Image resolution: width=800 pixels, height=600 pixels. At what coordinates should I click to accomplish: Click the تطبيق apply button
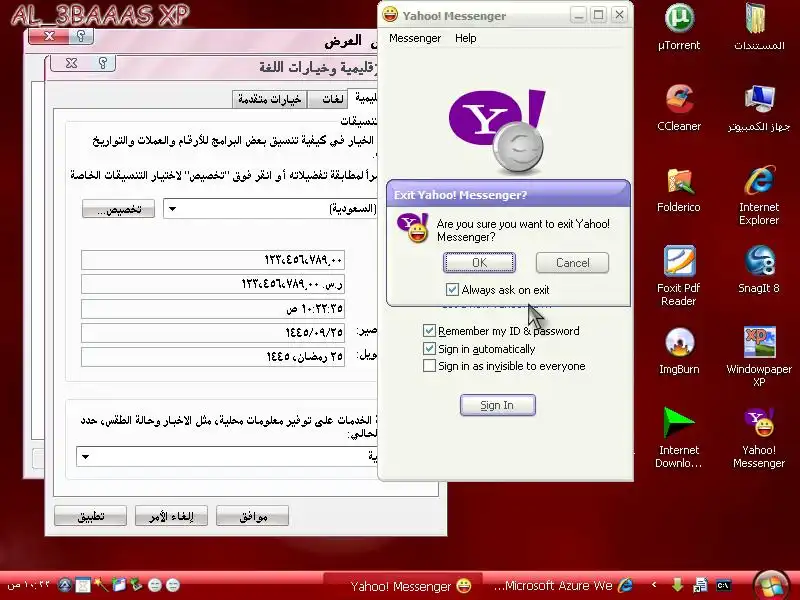coord(90,516)
